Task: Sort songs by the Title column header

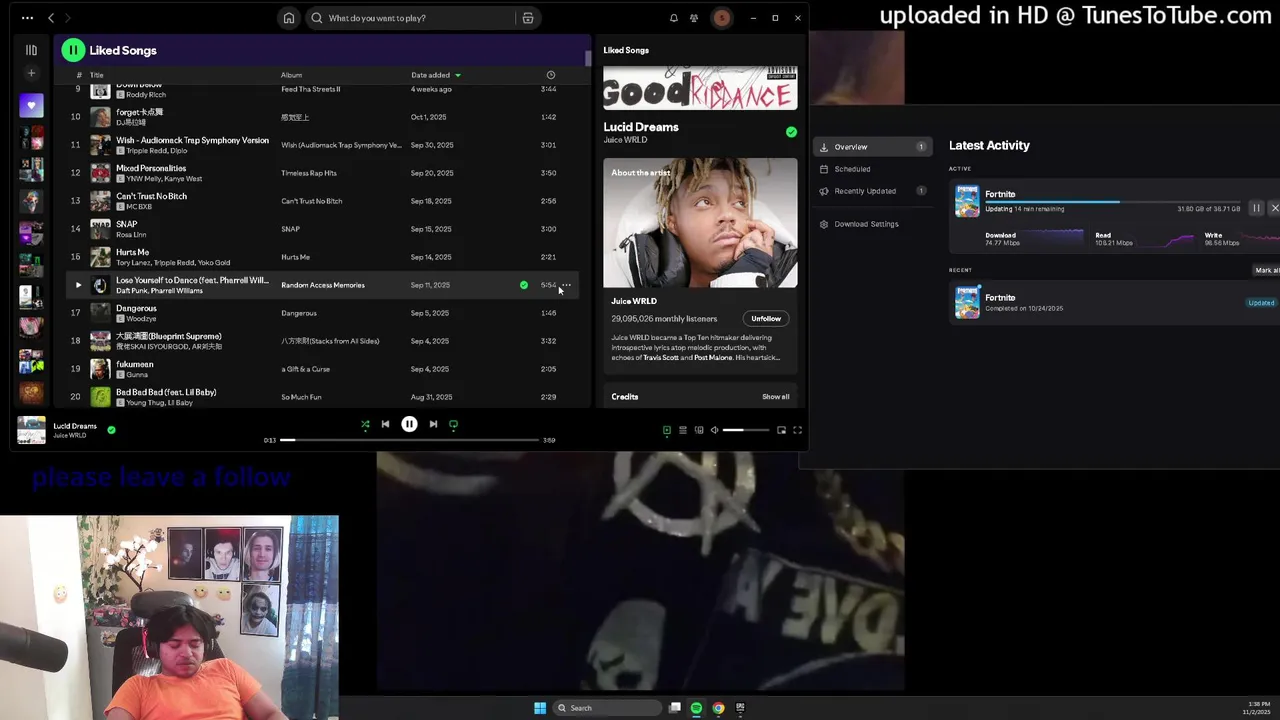Action: coord(97,75)
